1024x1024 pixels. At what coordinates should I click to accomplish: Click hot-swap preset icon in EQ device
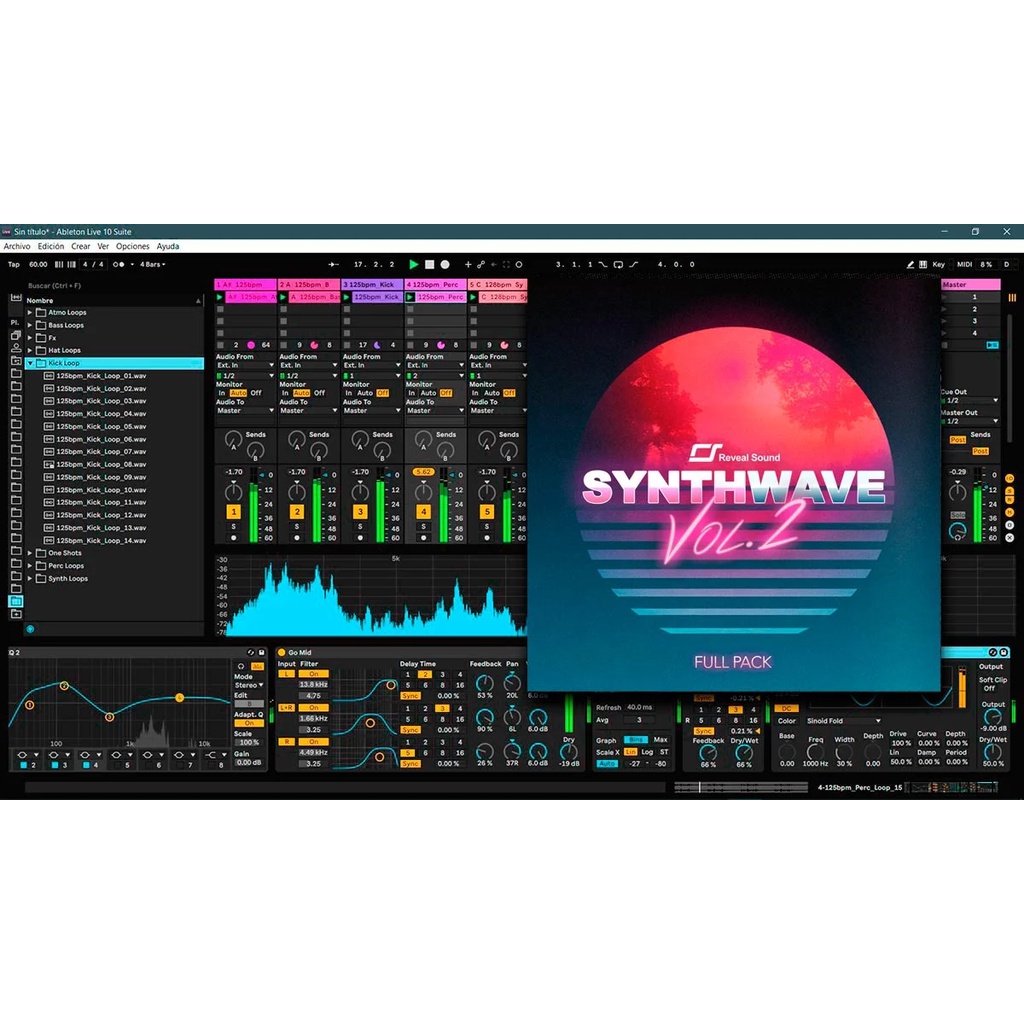click(x=251, y=652)
